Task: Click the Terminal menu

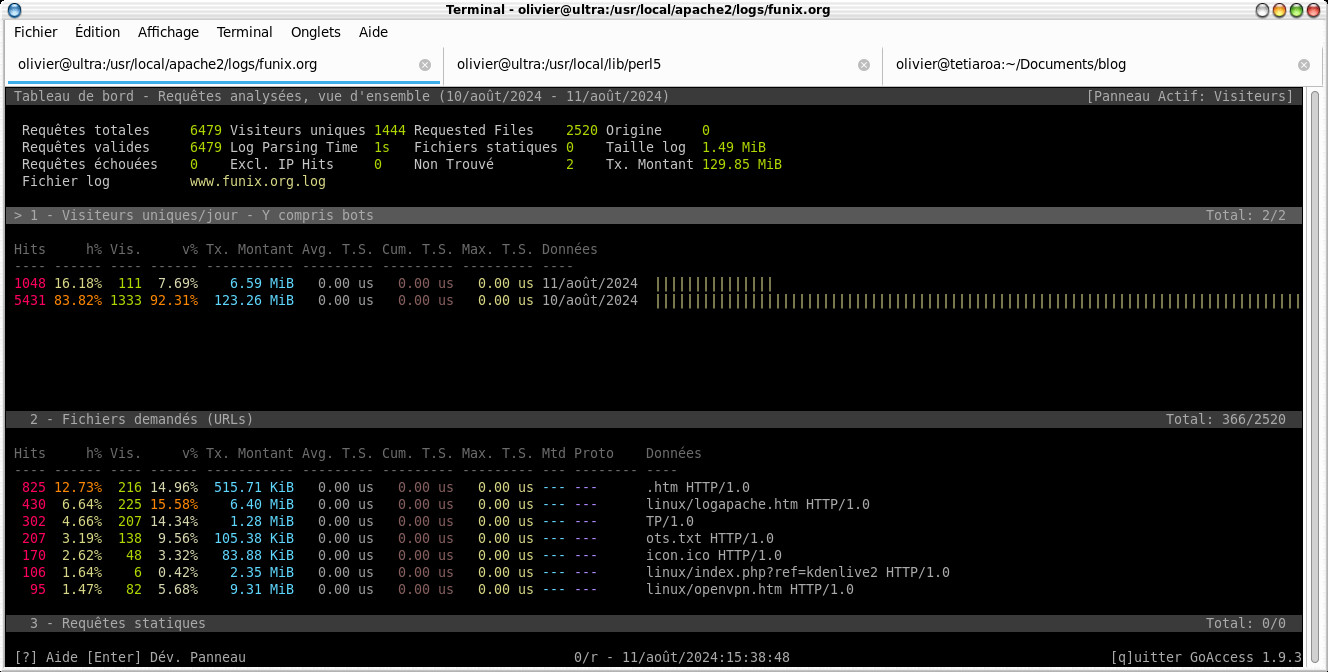Action: click(x=244, y=32)
